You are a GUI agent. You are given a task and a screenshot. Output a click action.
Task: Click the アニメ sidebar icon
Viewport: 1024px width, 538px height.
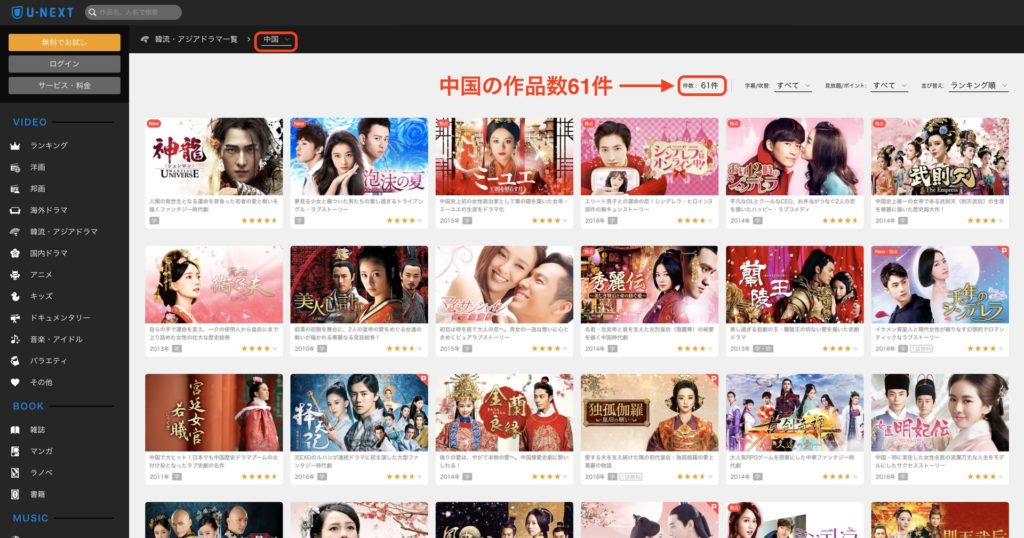pos(15,275)
